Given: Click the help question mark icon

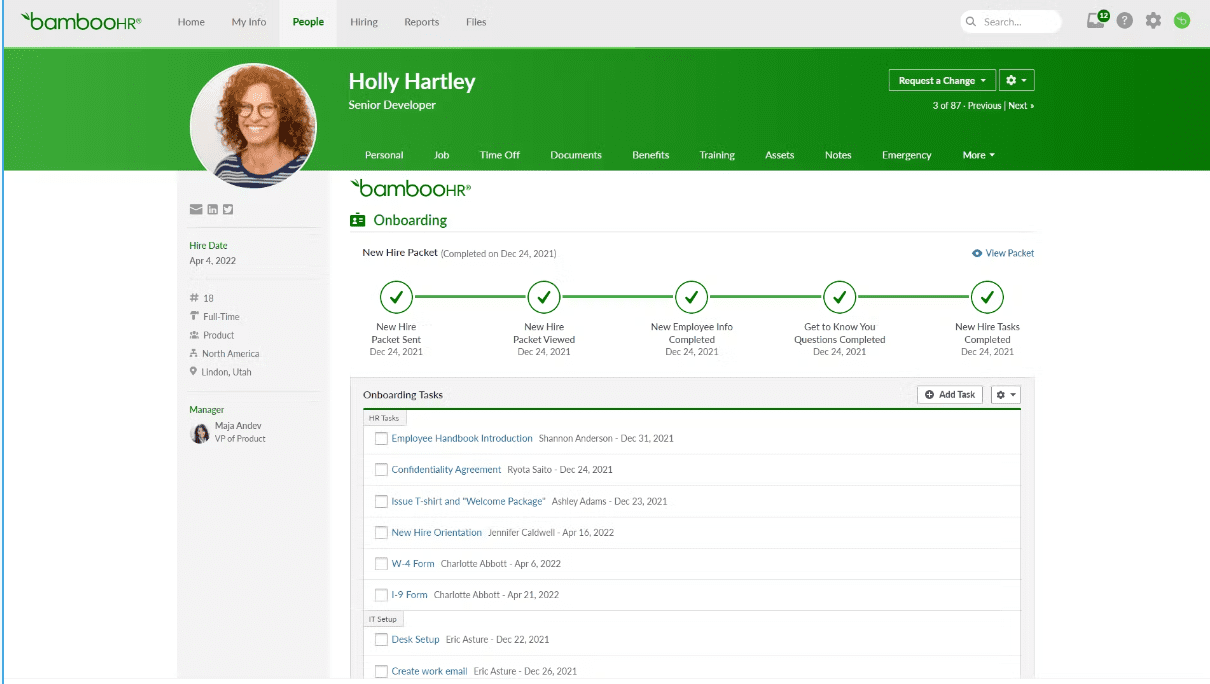Looking at the screenshot, I should pyautogui.click(x=1123, y=20).
